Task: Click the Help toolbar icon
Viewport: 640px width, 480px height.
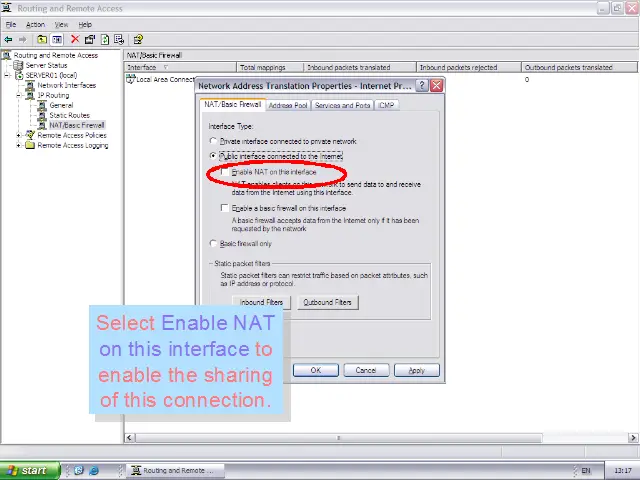Action: tap(138, 40)
